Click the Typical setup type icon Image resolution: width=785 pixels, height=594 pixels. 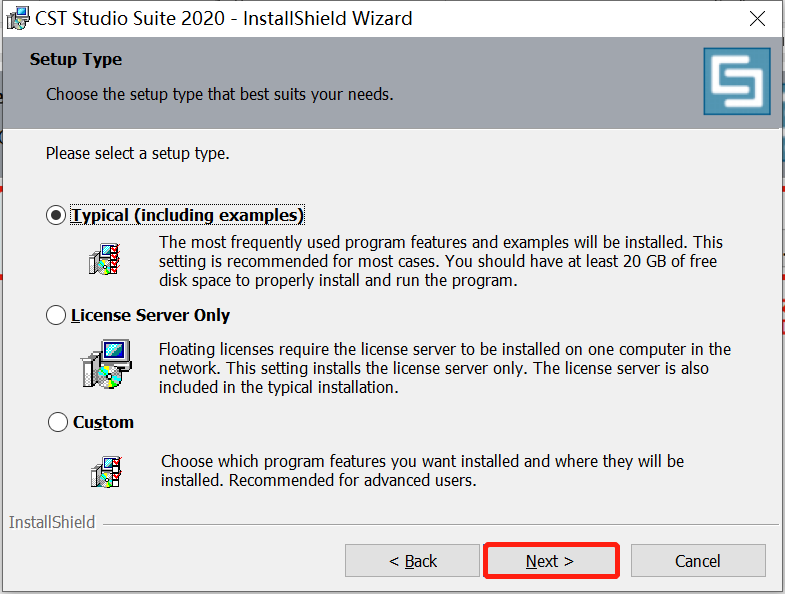point(106,259)
